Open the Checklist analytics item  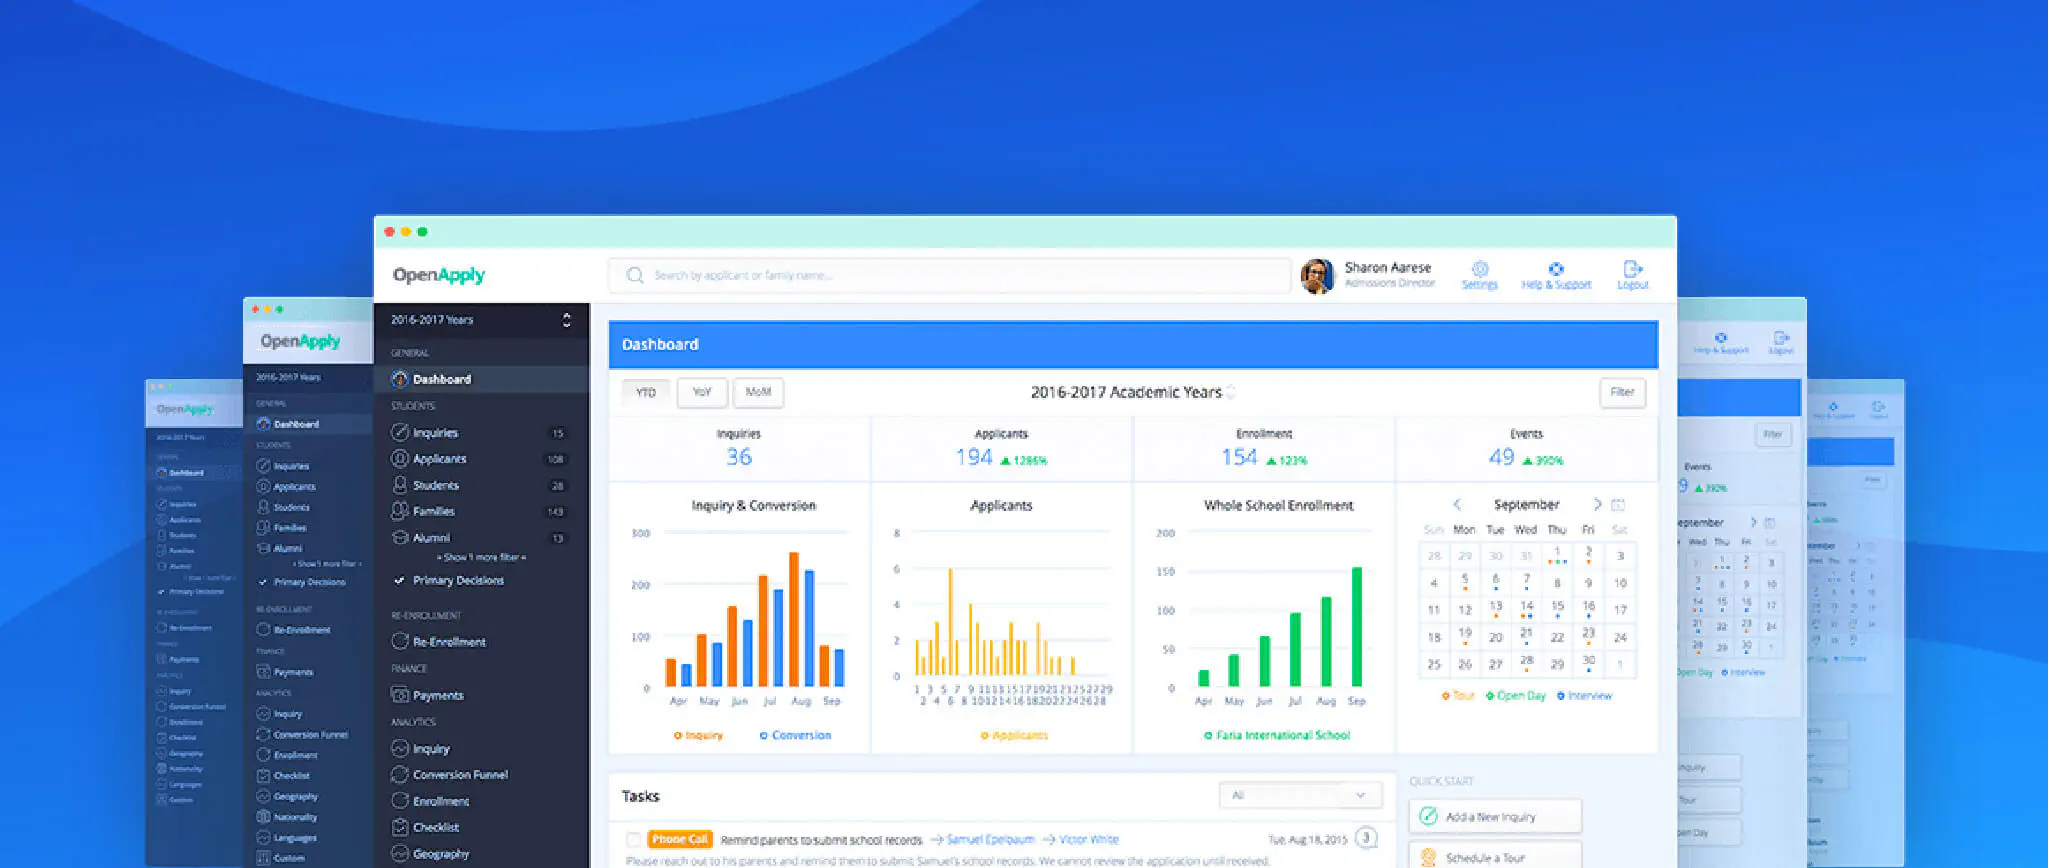click(x=436, y=827)
